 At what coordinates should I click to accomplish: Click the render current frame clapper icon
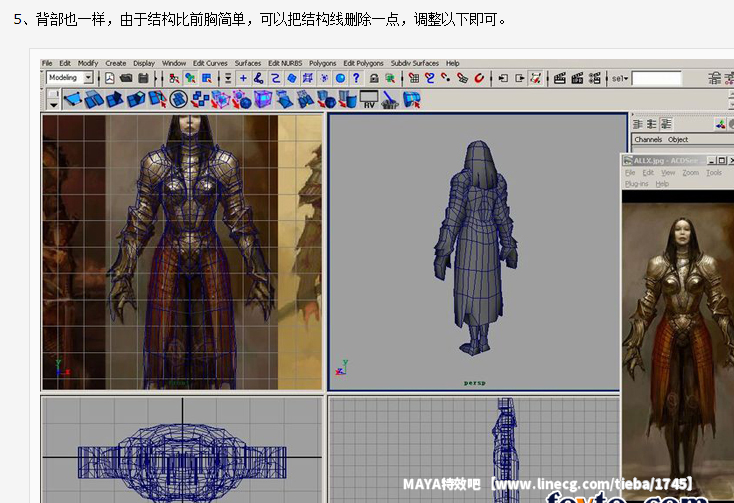click(560, 78)
